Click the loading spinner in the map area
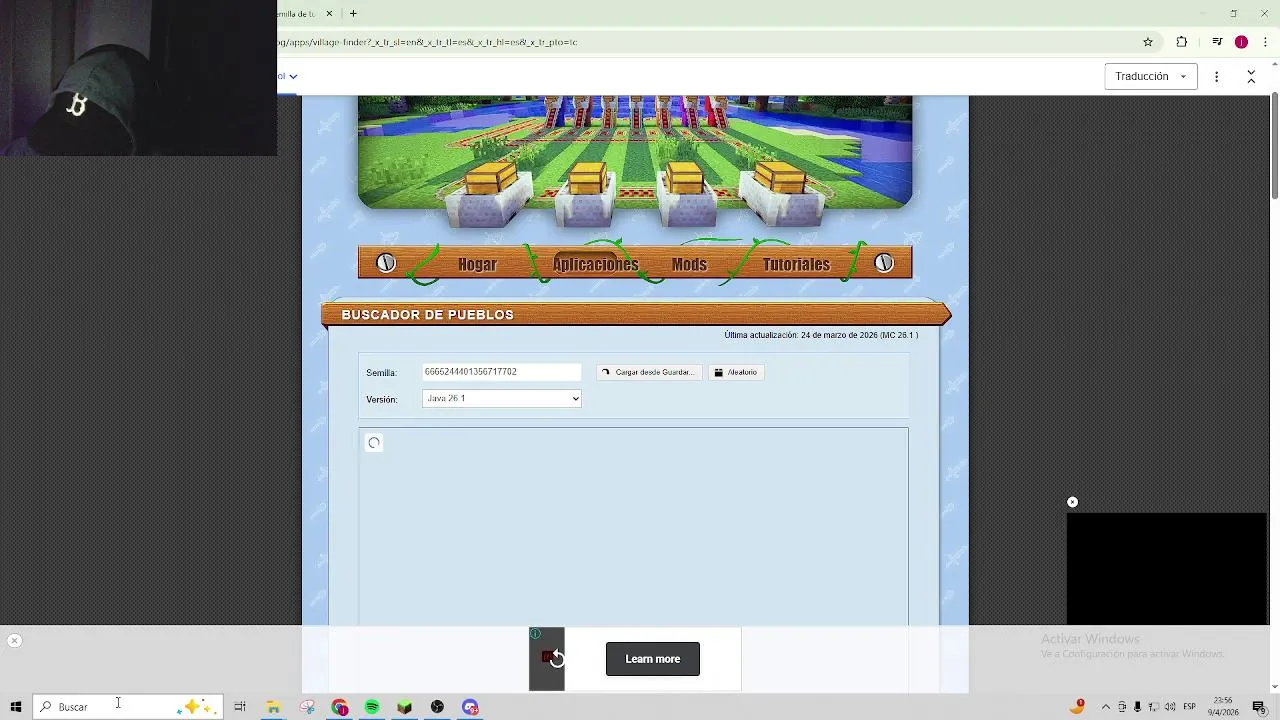 [x=374, y=443]
